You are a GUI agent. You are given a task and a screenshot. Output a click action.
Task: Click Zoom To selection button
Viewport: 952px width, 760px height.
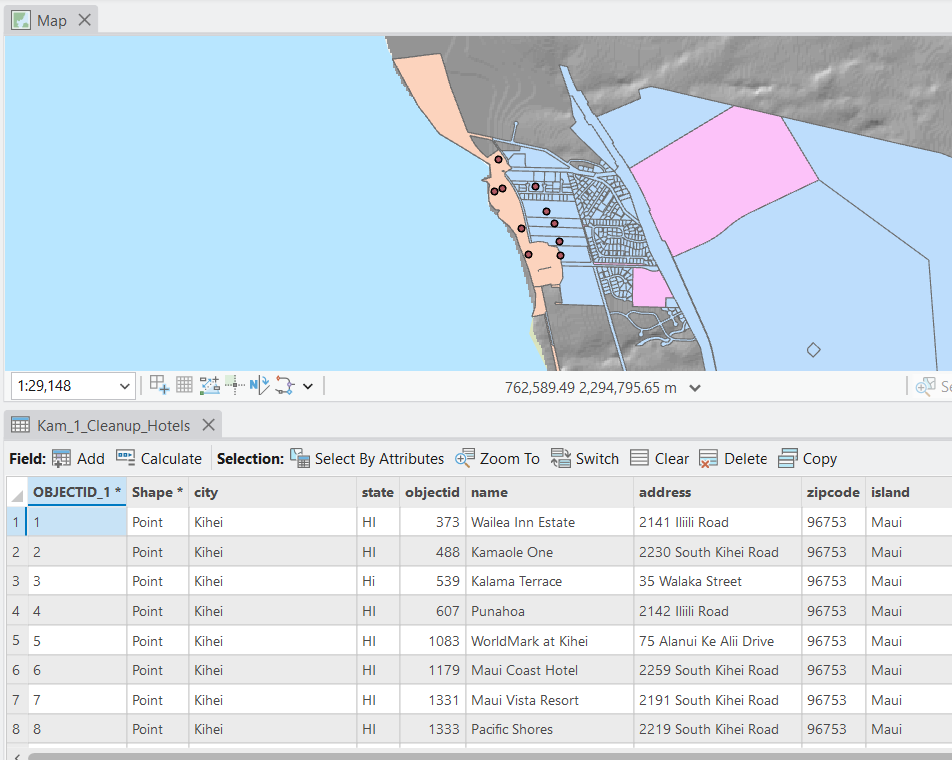coord(497,459)
